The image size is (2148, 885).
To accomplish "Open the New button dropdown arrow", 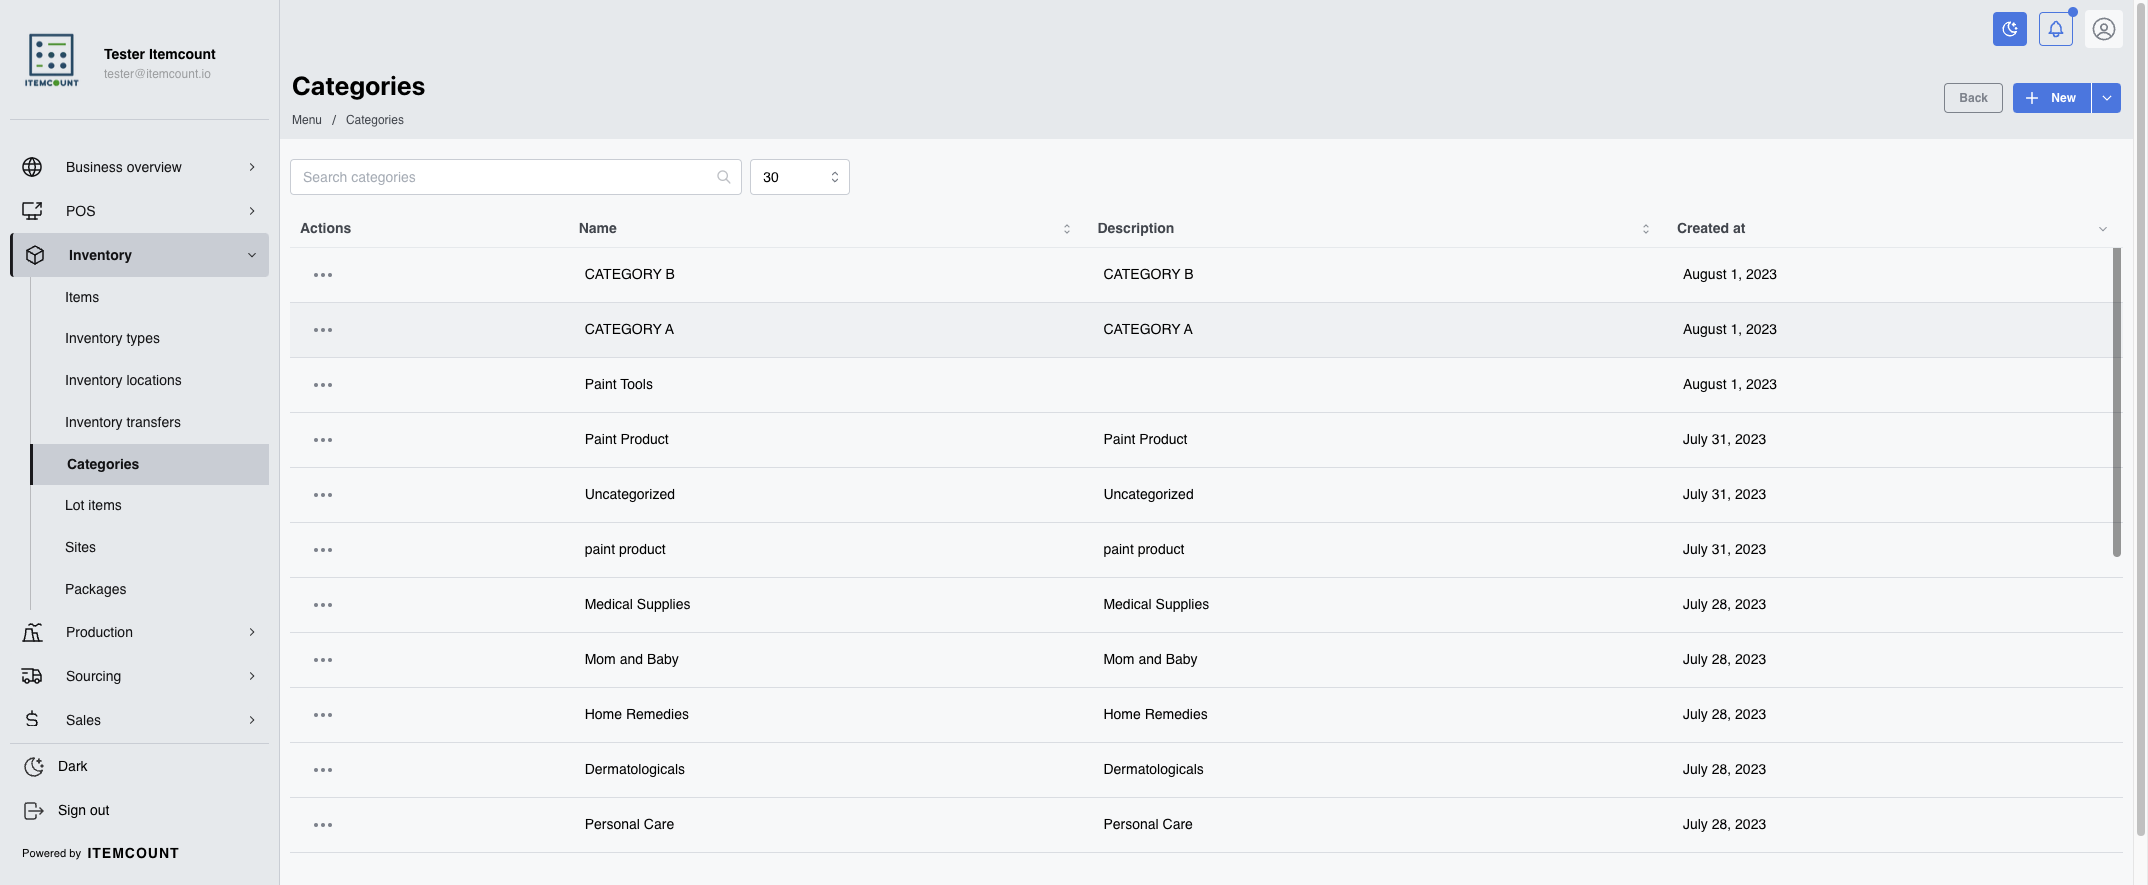I will (2106, 98).
